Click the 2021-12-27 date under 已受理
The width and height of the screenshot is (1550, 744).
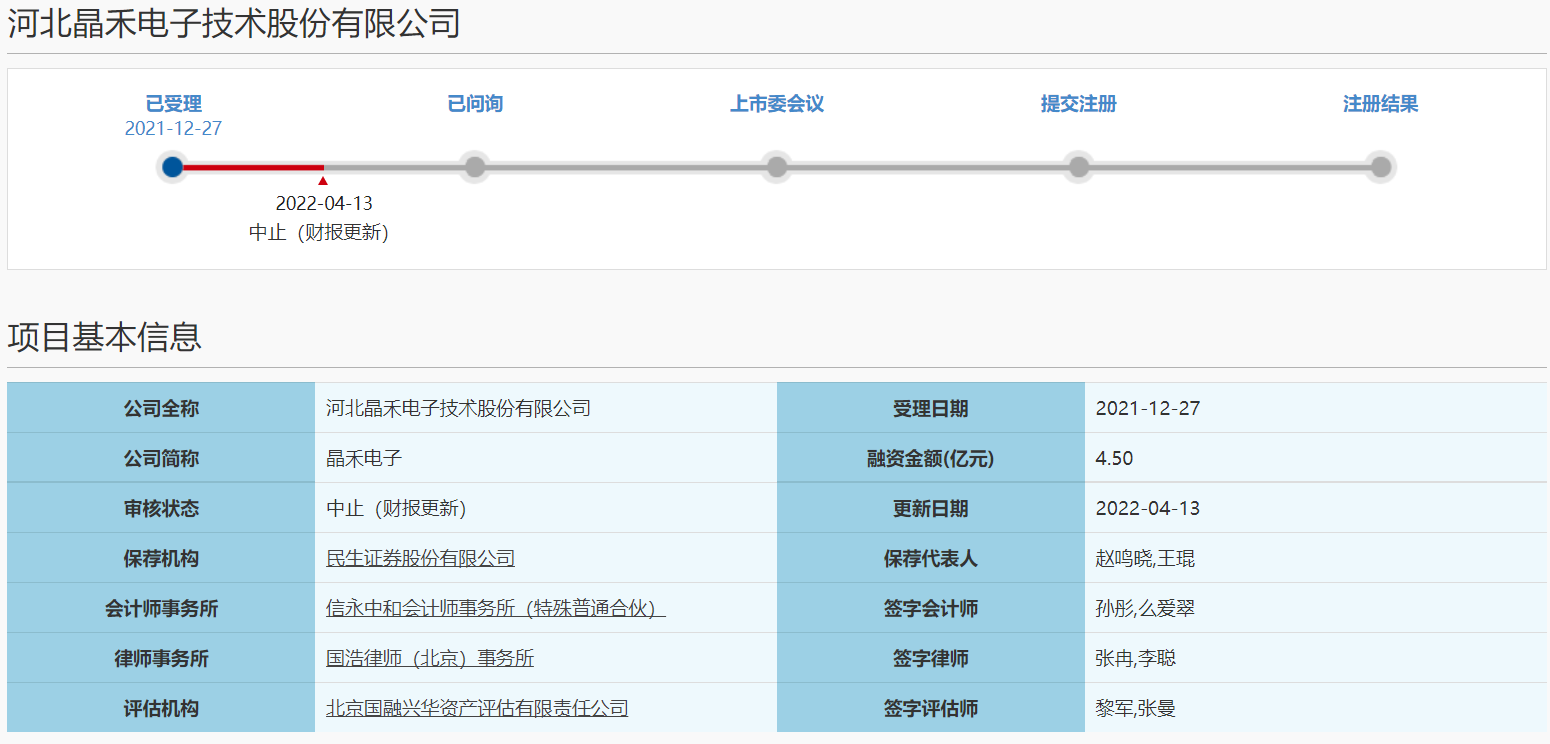[173, 129]
